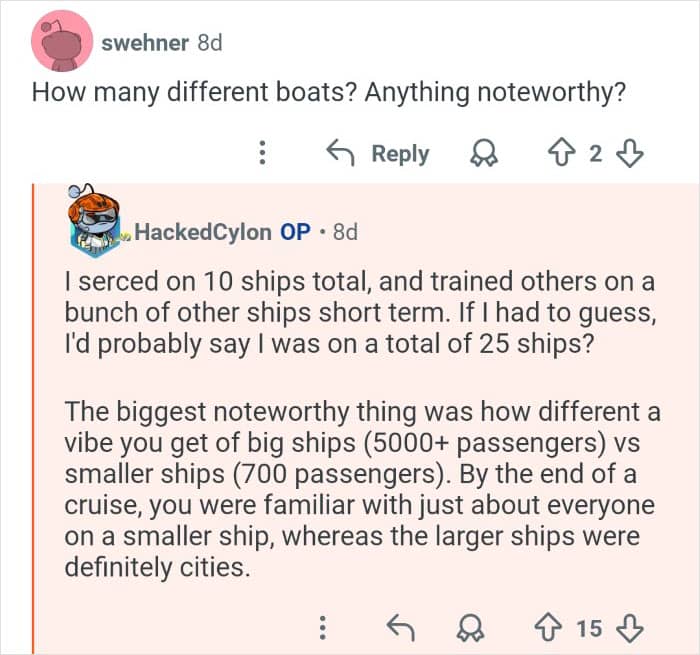Open three-dot menu on swehner's comment
This screenshot has height=655, width=700.
pos(262,153)
